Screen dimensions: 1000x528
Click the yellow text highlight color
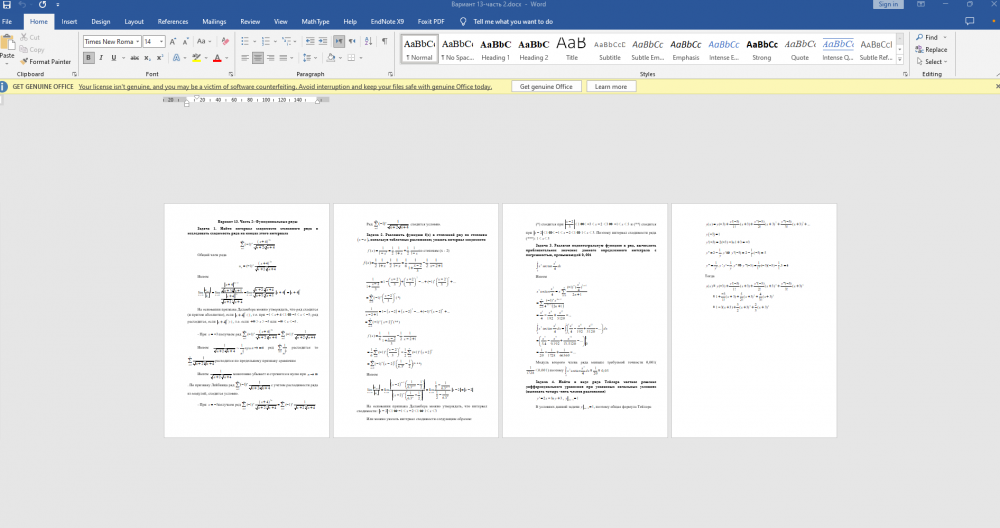196,58
